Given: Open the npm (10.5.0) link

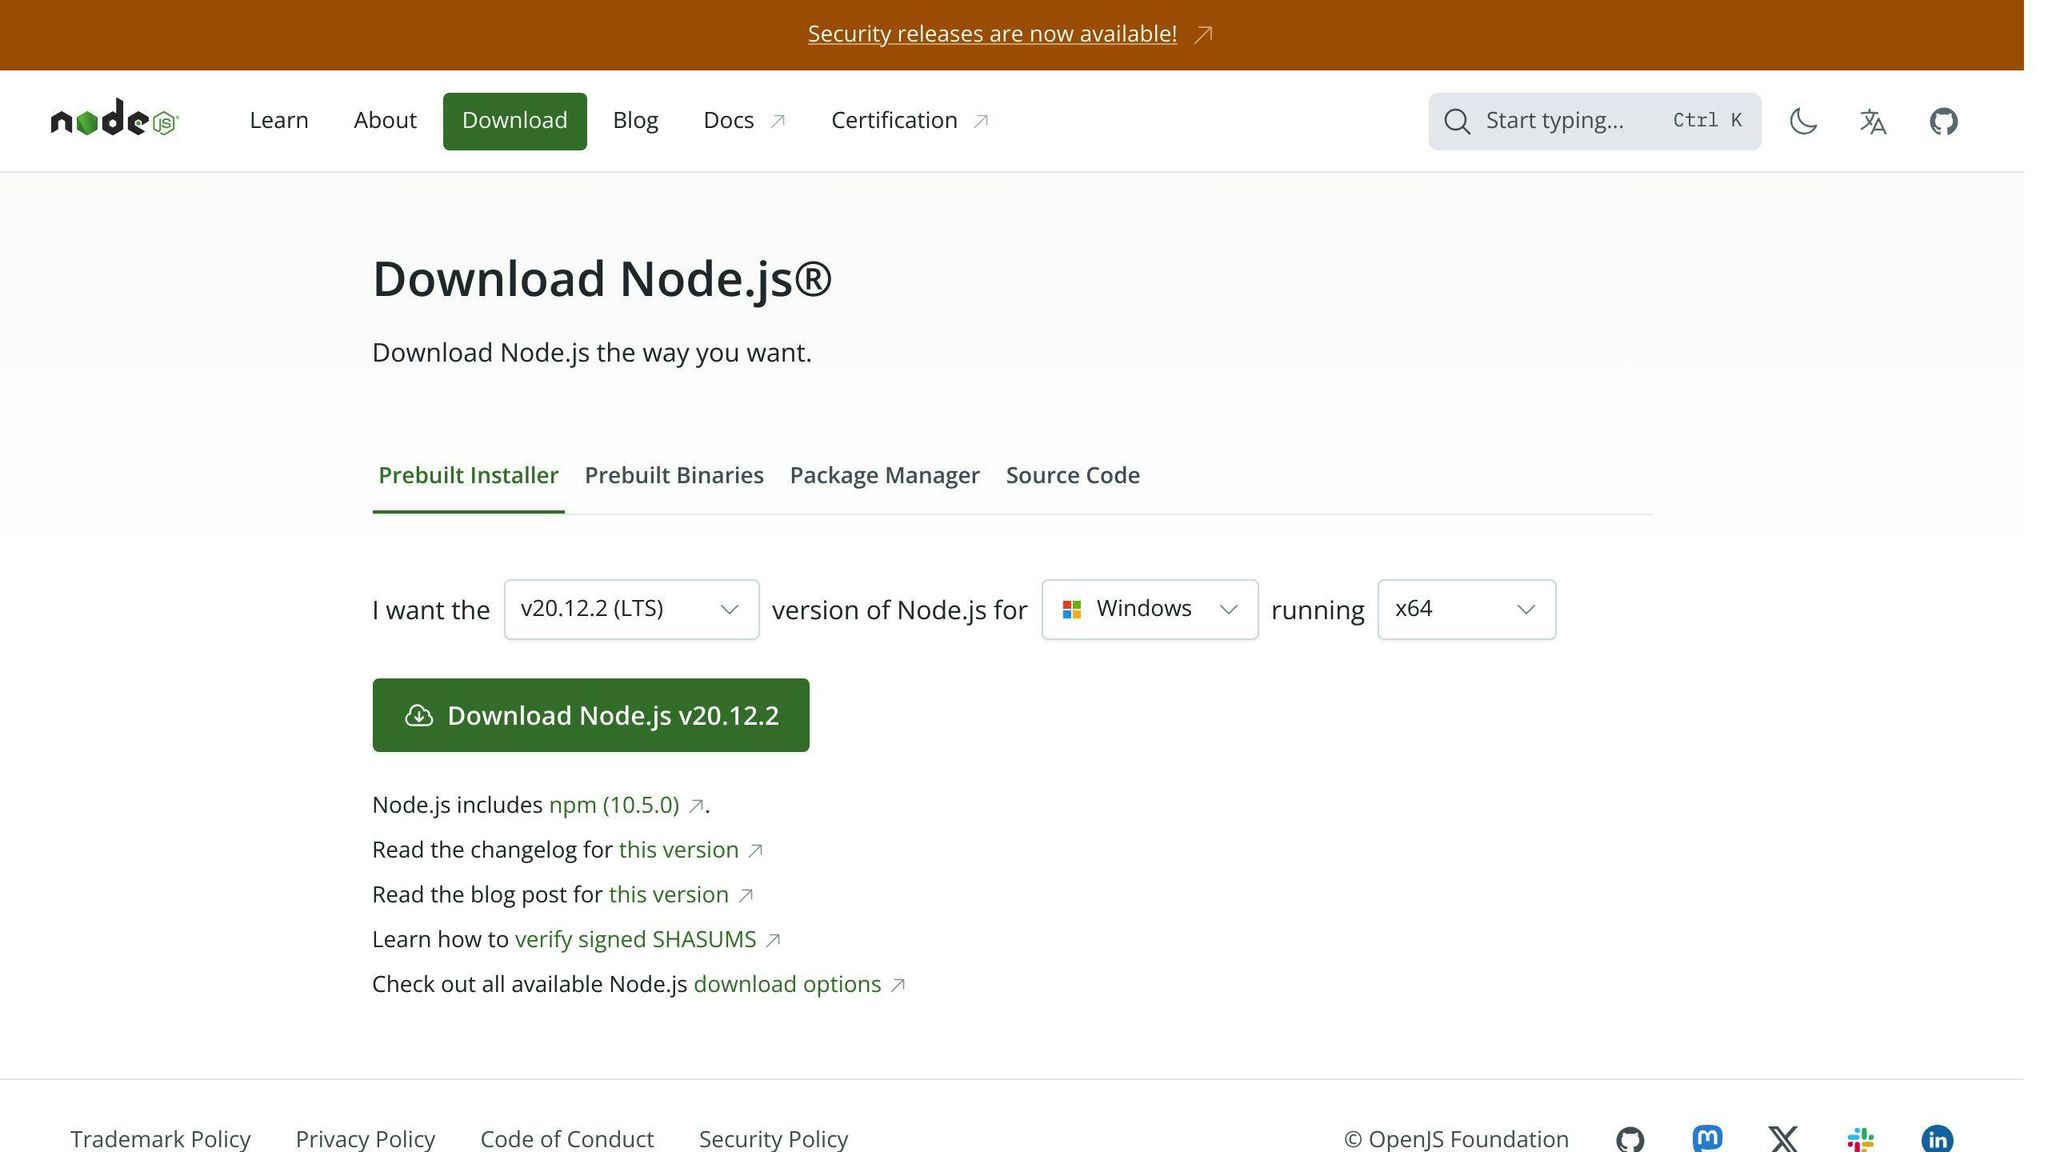Looking at the screenshot, I should point(614,804).
